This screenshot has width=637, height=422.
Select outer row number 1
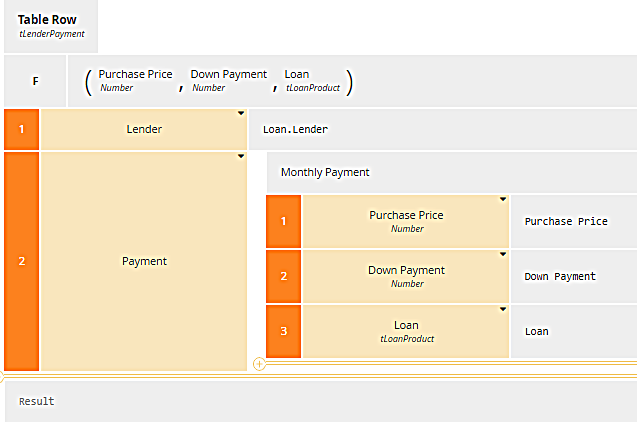point(21,129)
